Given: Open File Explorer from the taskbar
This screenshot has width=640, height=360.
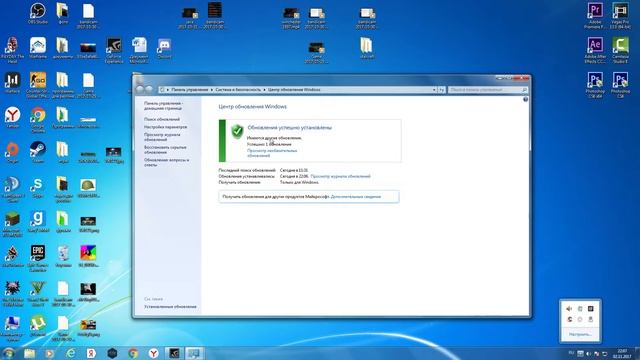Looking at the screenshot, I should 29,353.
